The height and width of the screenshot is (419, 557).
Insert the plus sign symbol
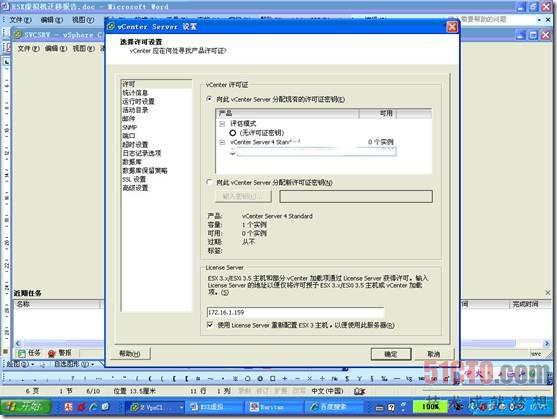(x=285, y=379)
